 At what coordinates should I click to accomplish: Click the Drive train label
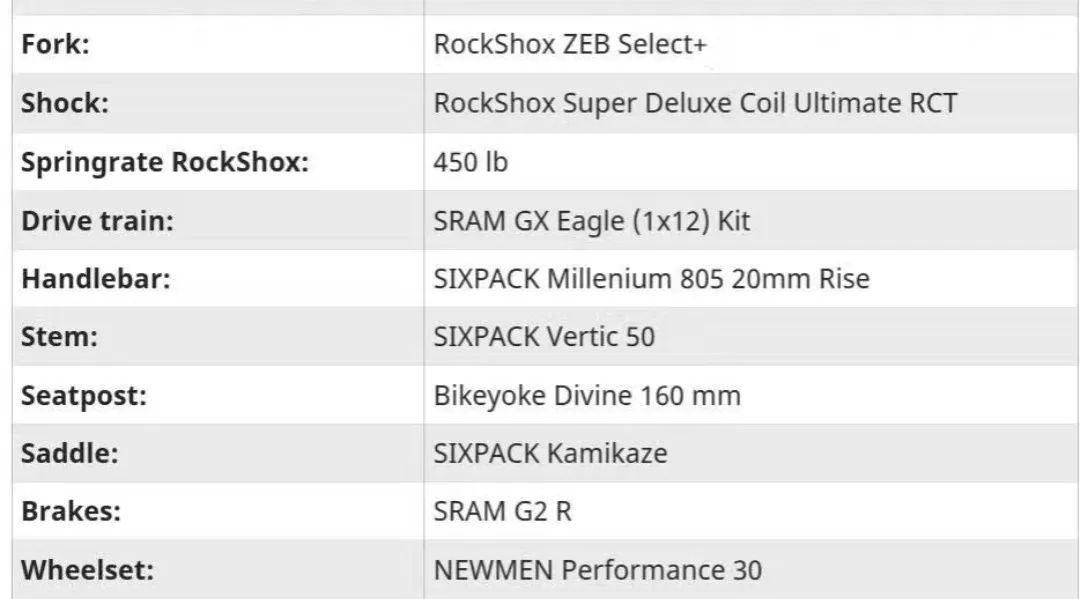point(97,220)
